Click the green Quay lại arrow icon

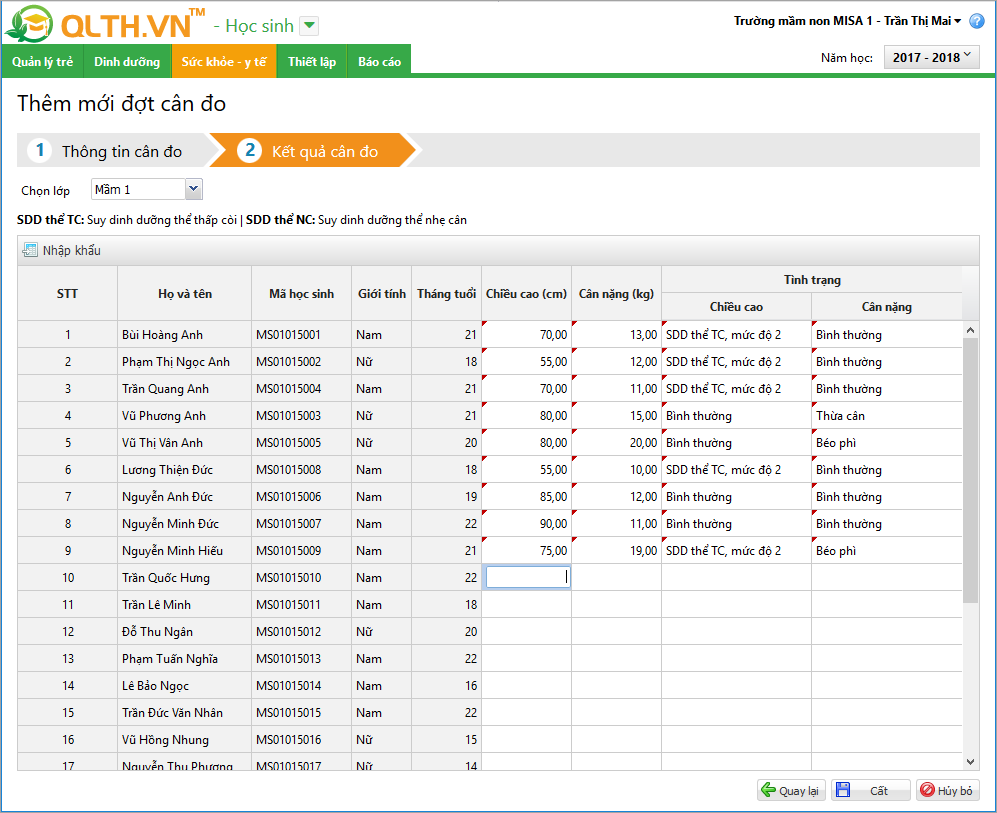coord(768,790)
